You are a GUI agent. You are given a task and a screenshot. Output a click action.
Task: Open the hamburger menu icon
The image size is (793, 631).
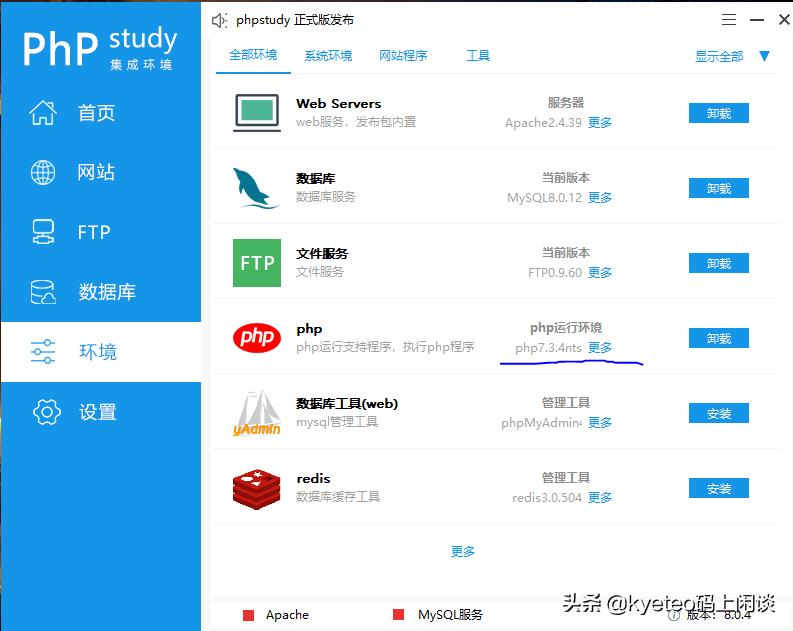[729, 20]
